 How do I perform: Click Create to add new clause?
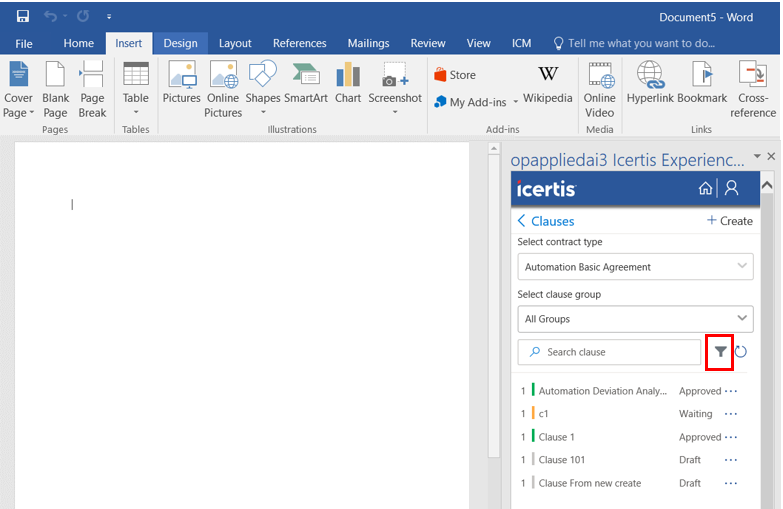click(x=729, y=221)
